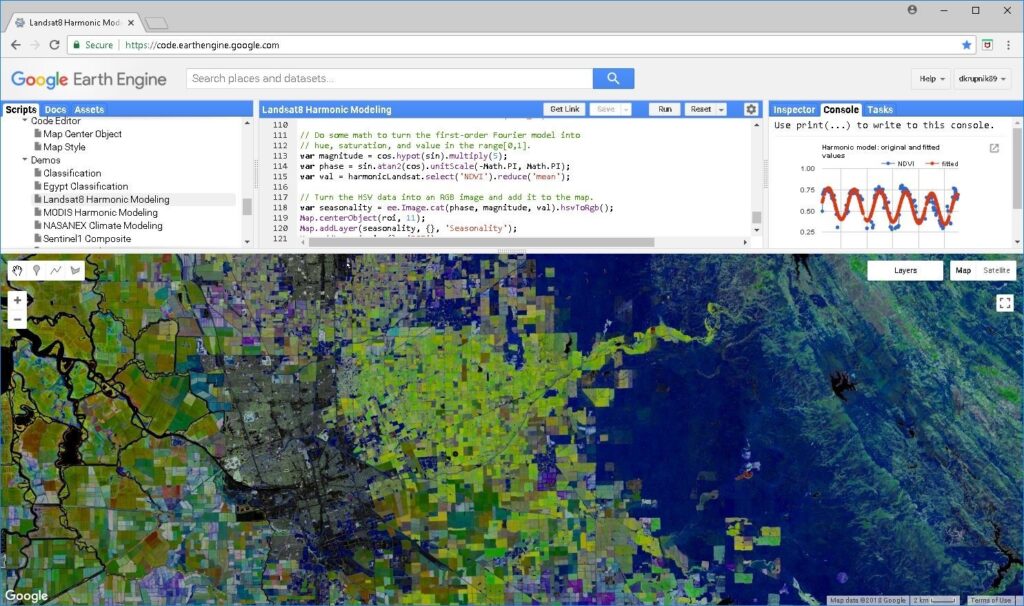The height and width of the screenshot is (606, 1024).
Task: Open the new tab button
Action: coord(156,24)
